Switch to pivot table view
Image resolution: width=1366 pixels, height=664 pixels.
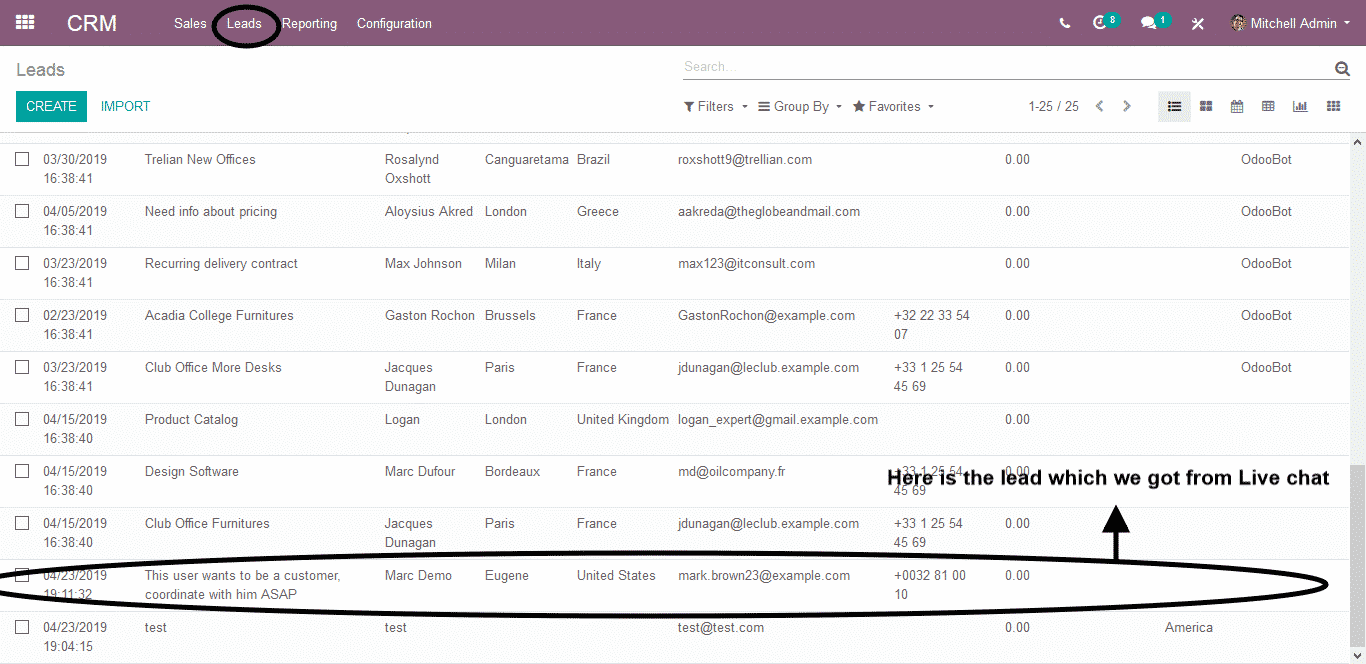[1268, 106]
